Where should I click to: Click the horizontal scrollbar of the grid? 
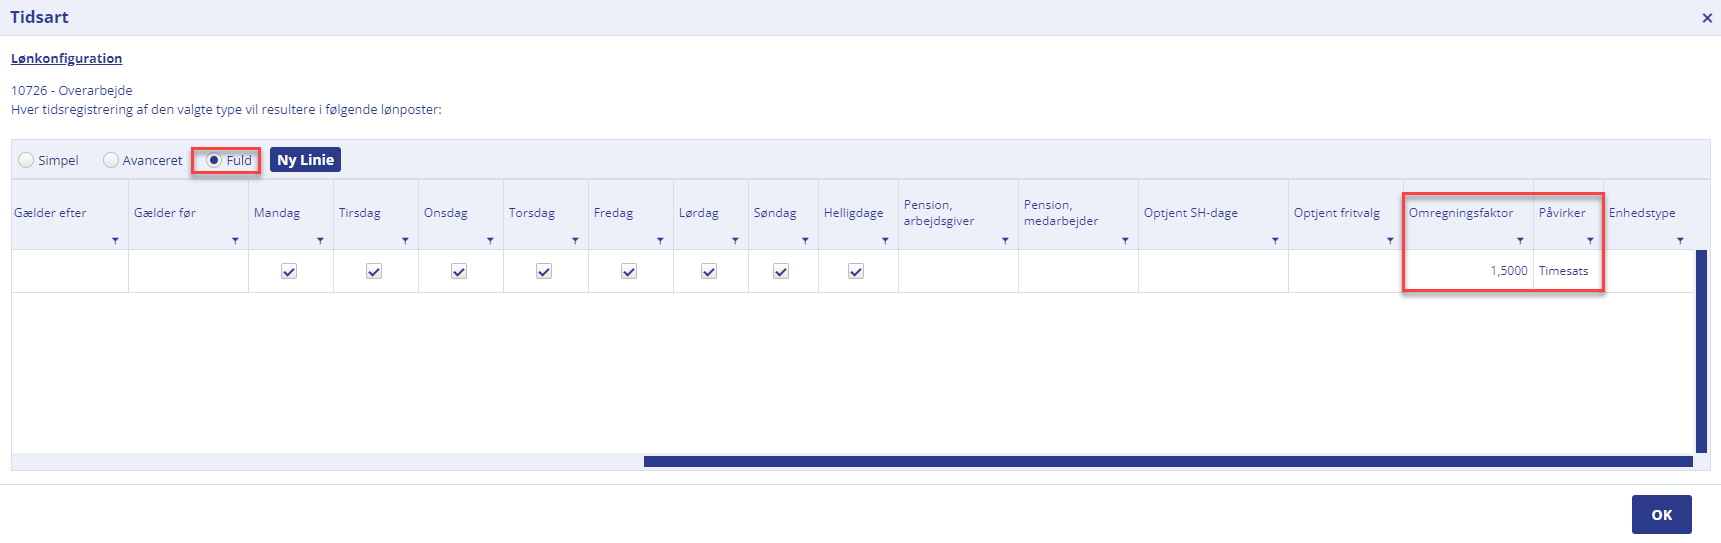tap(1168, 462)
